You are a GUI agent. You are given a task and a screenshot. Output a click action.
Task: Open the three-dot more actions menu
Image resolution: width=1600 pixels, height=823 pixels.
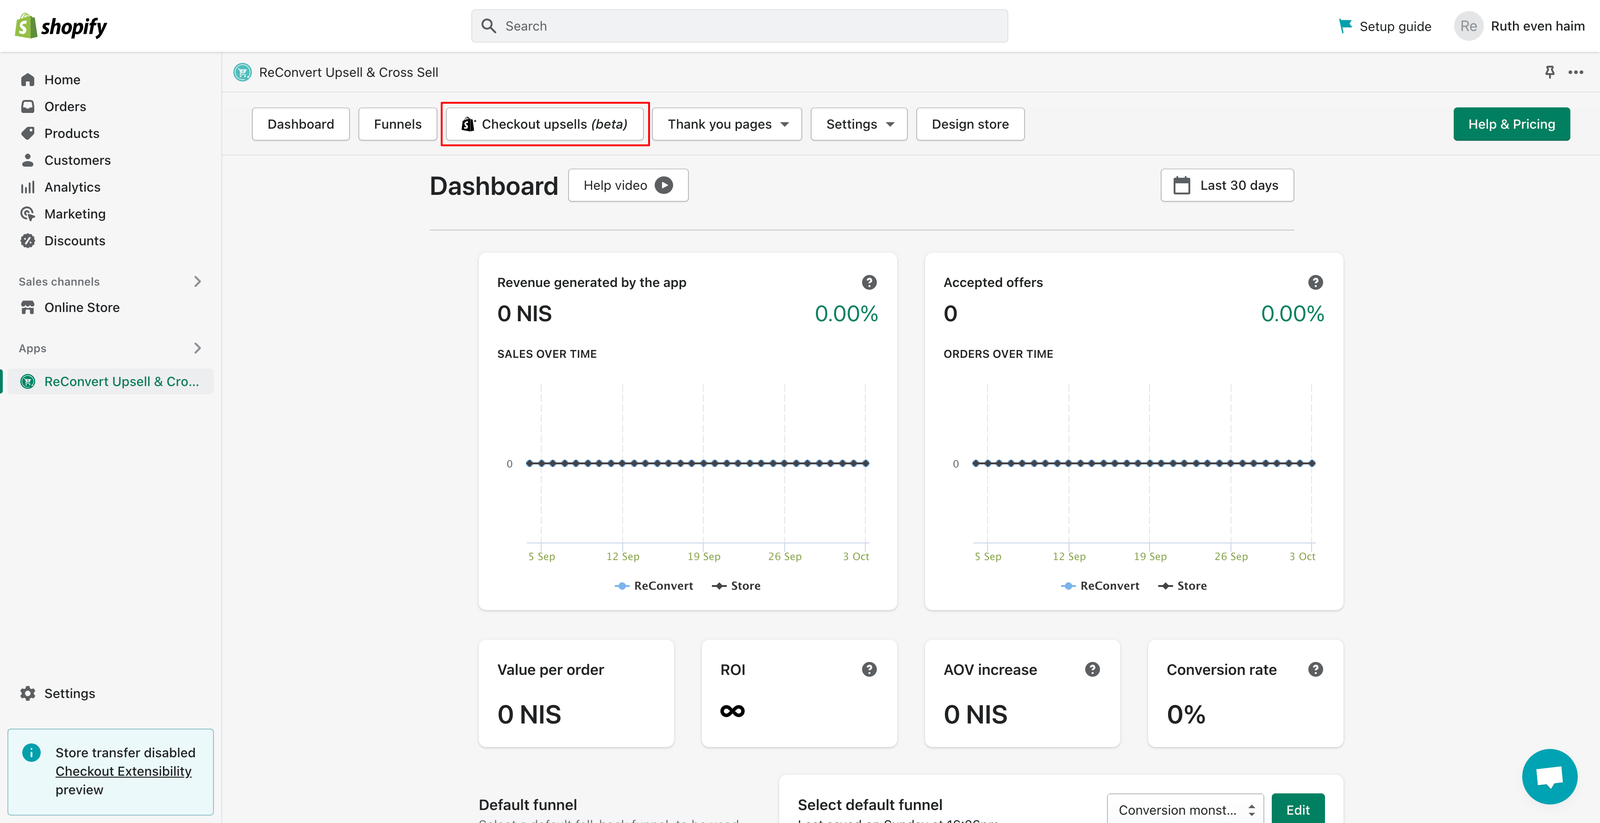coord(1576,72)
